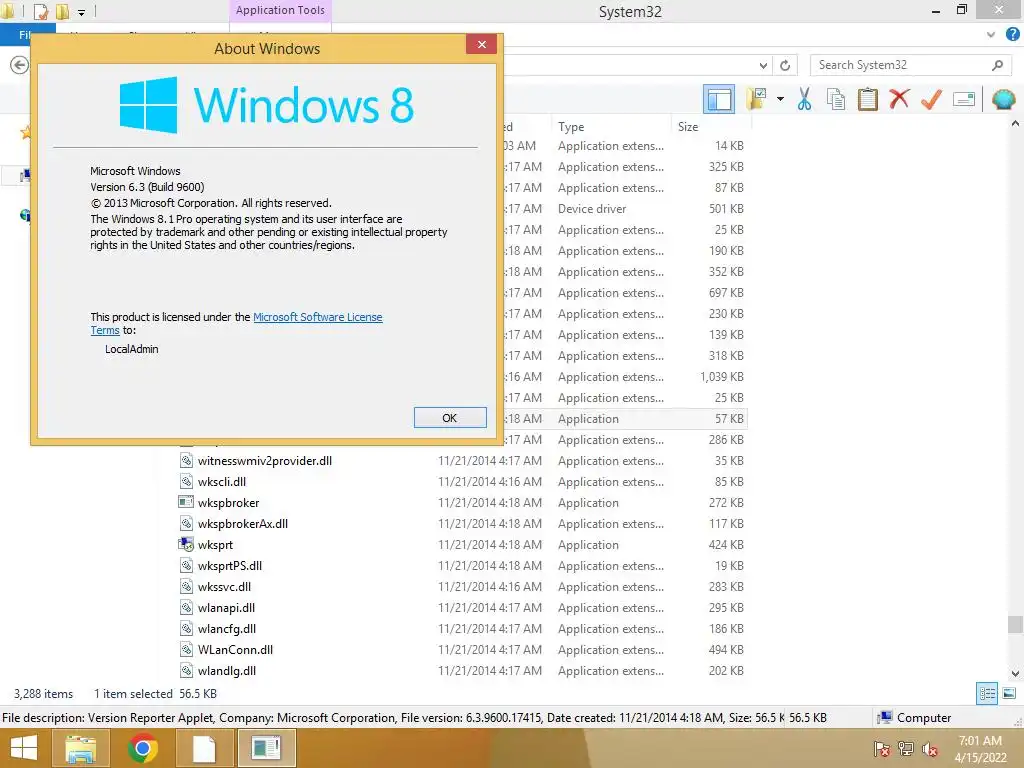
Task: Select wksprtPS.dll file
Action: pos(230,566)
